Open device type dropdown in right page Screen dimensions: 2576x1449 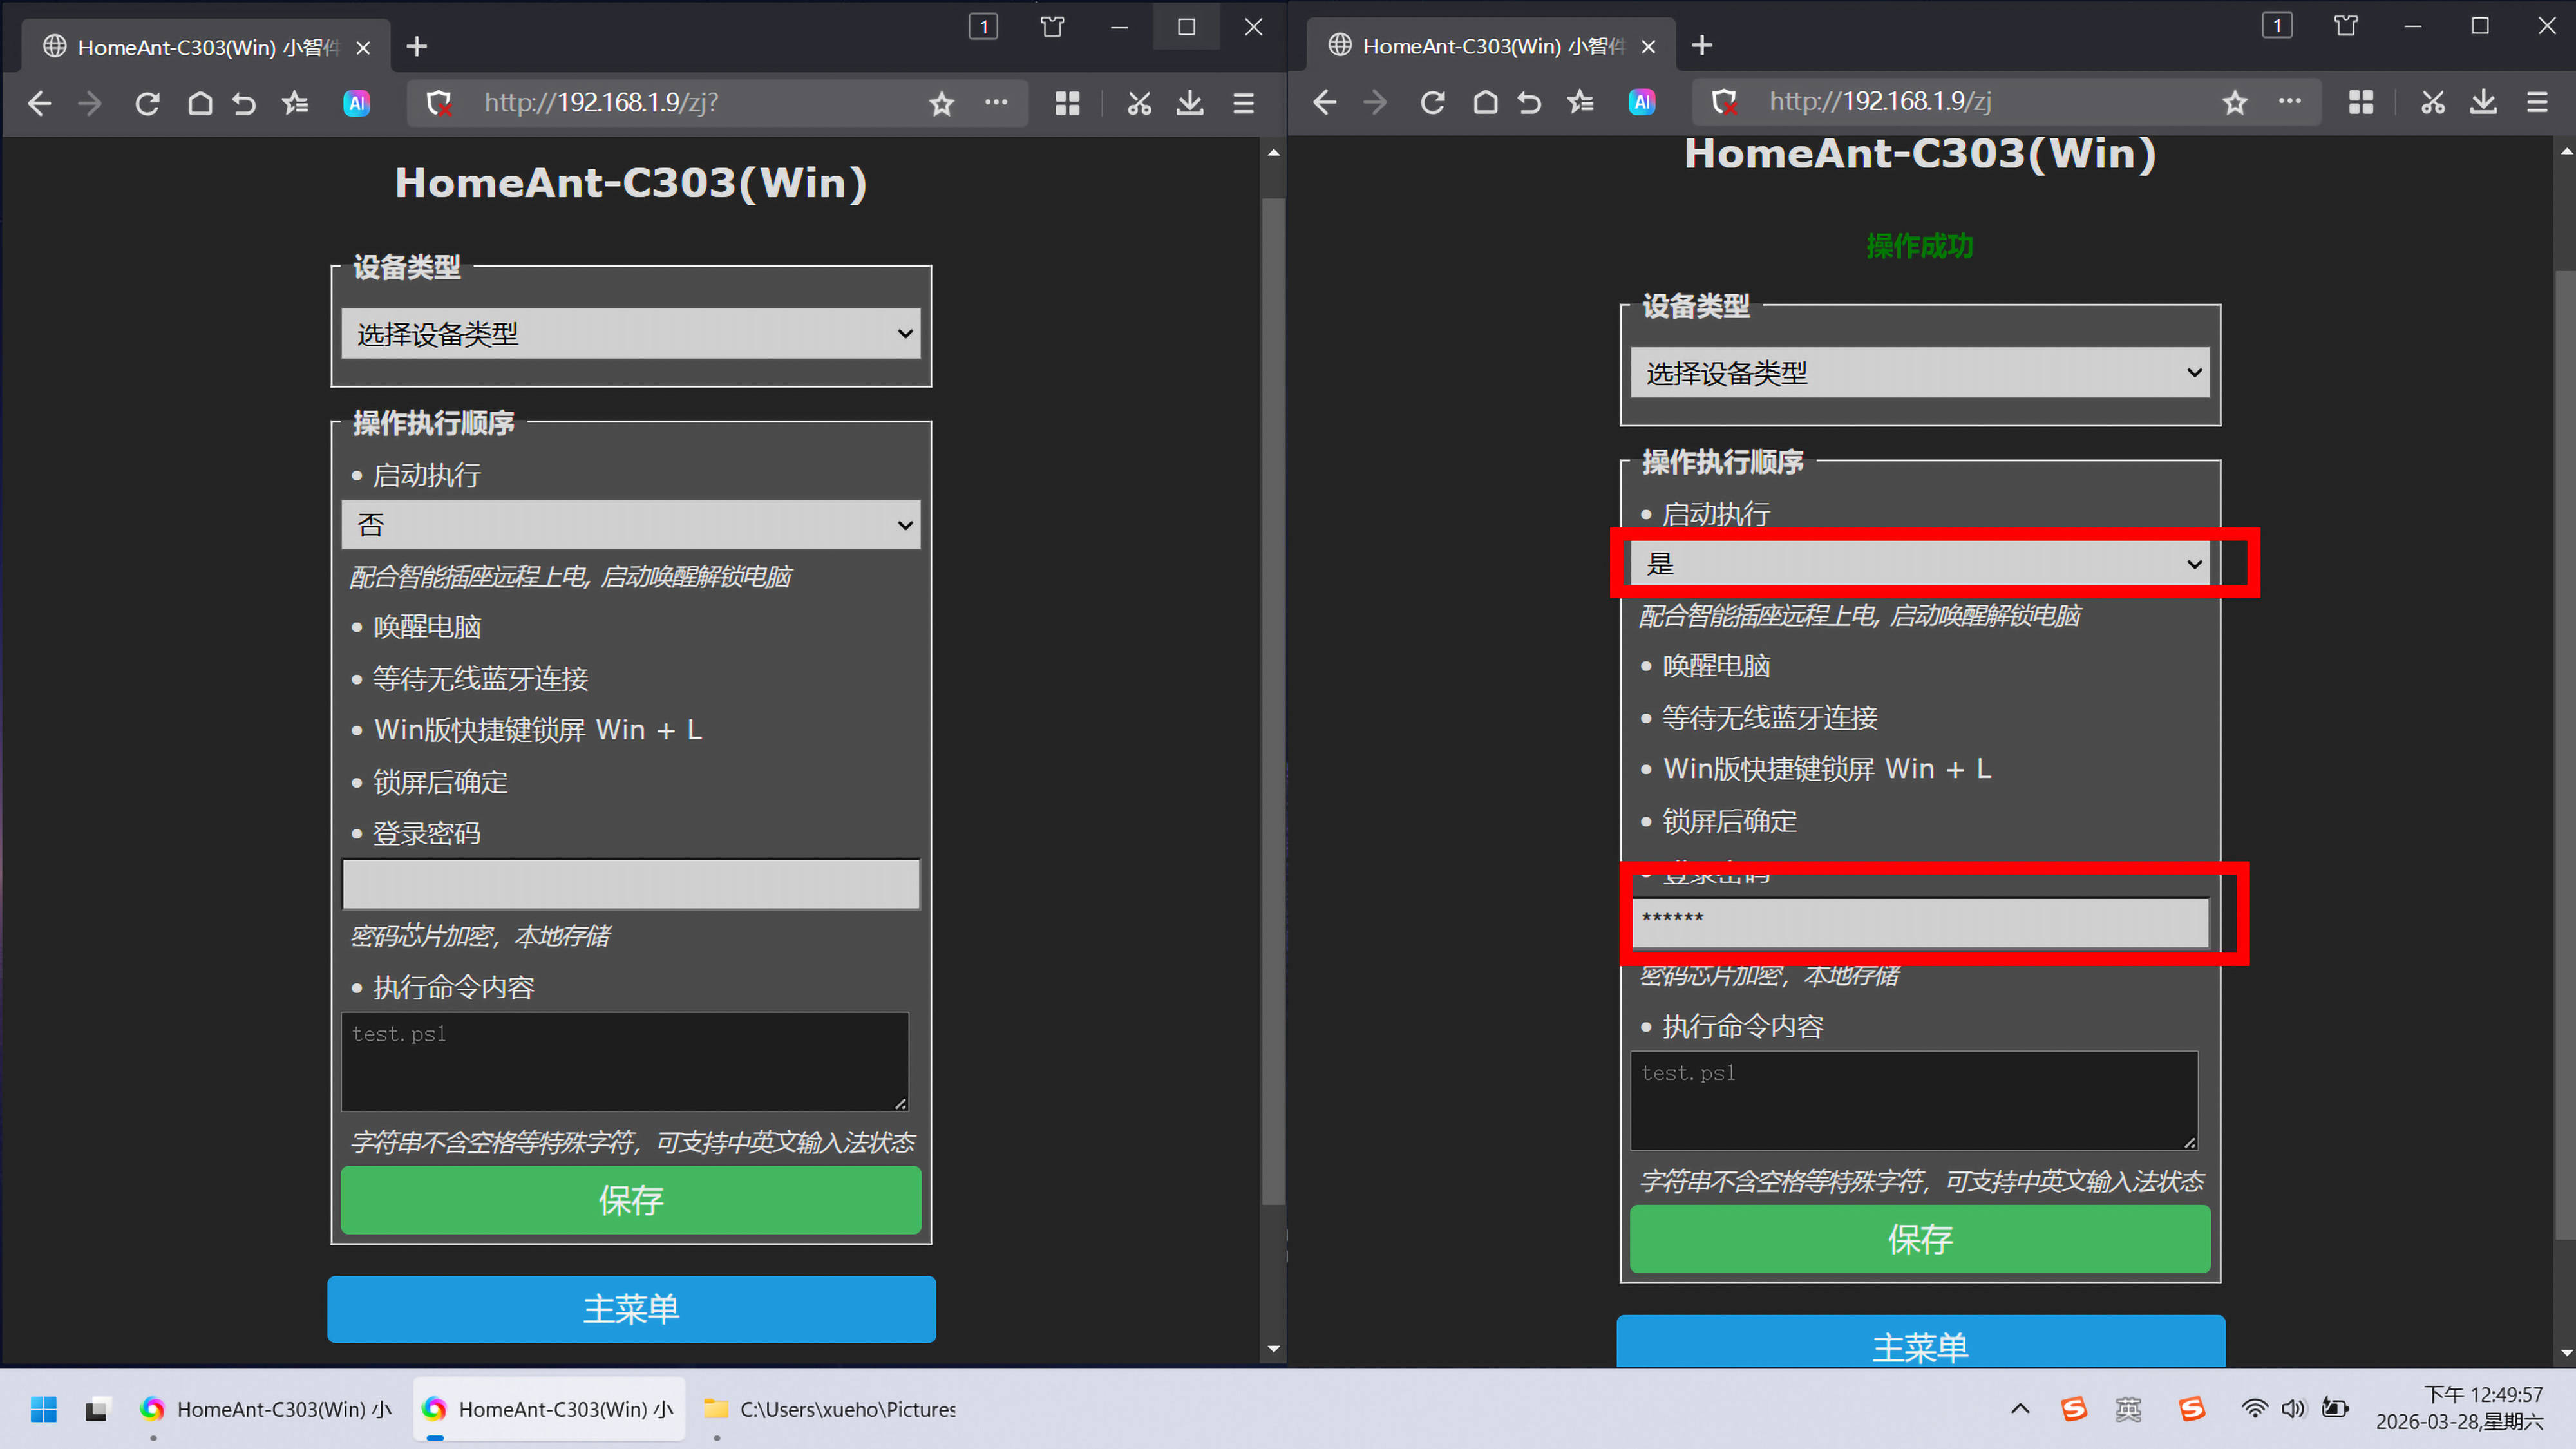click(x=1919, y=373)
